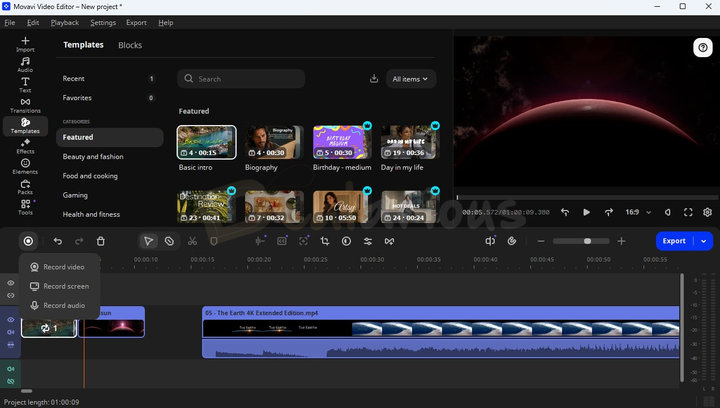Open the Settings menu
Viewport: 720px width, 408px height.
[103, 22]
